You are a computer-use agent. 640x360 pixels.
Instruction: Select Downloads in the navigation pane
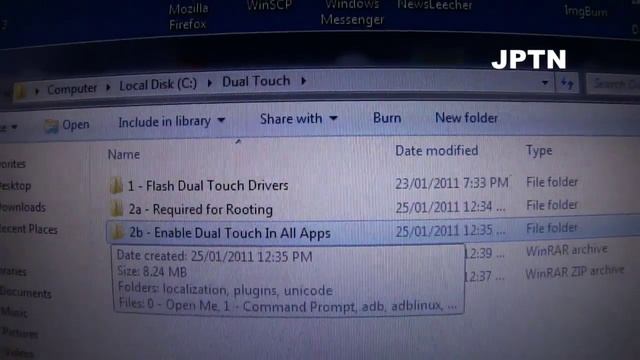click(23, 207)
